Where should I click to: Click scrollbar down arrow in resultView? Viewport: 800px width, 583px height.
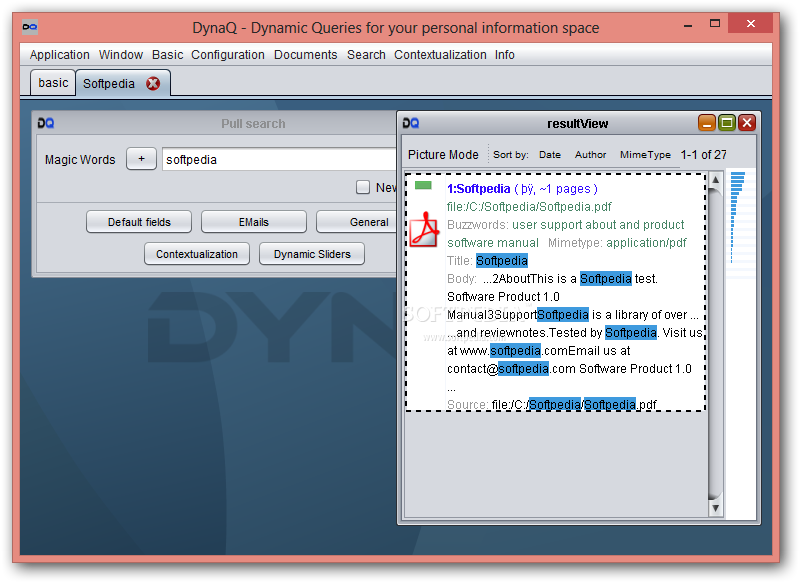(x=715, y=508)
